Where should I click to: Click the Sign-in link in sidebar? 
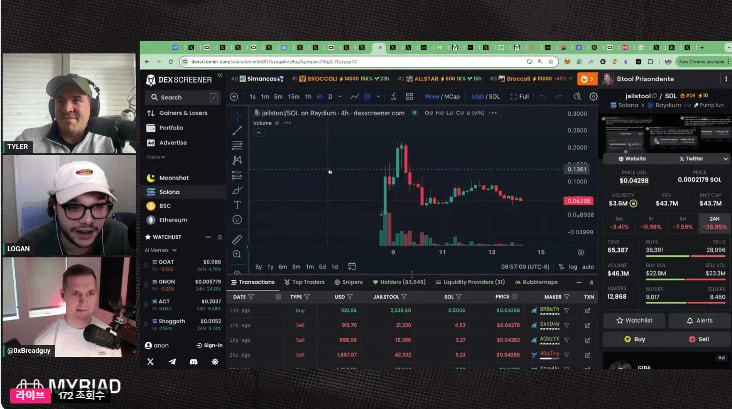[x=209, y=346]
